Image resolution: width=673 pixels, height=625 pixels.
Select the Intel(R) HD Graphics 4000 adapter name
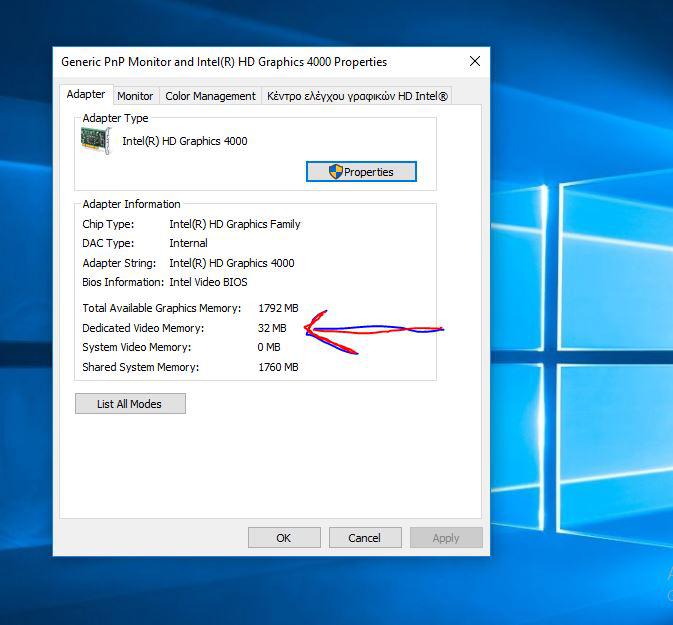point(185,141)
